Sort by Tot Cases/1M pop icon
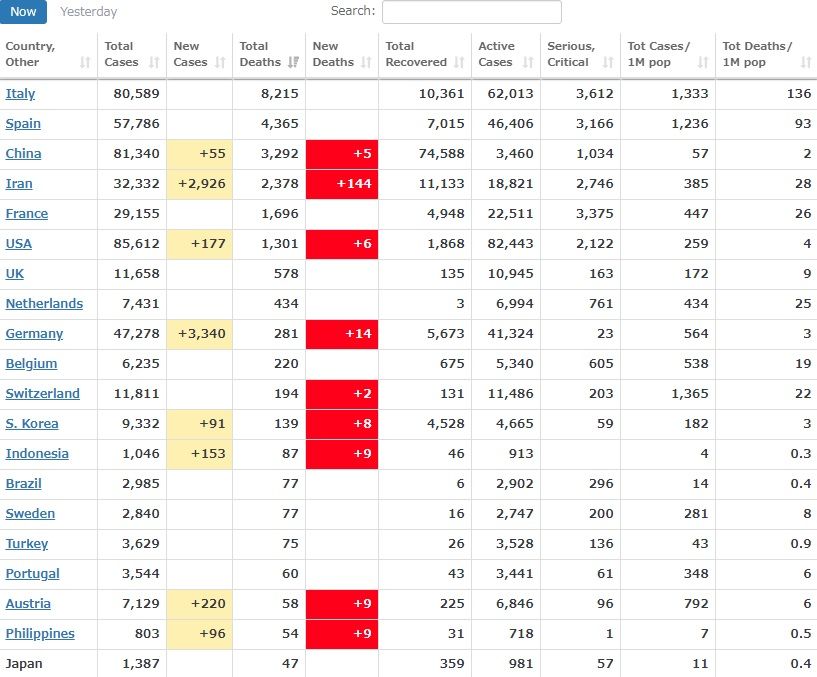The width and height of the screenshot is (817, 677). tap(703, 62)
